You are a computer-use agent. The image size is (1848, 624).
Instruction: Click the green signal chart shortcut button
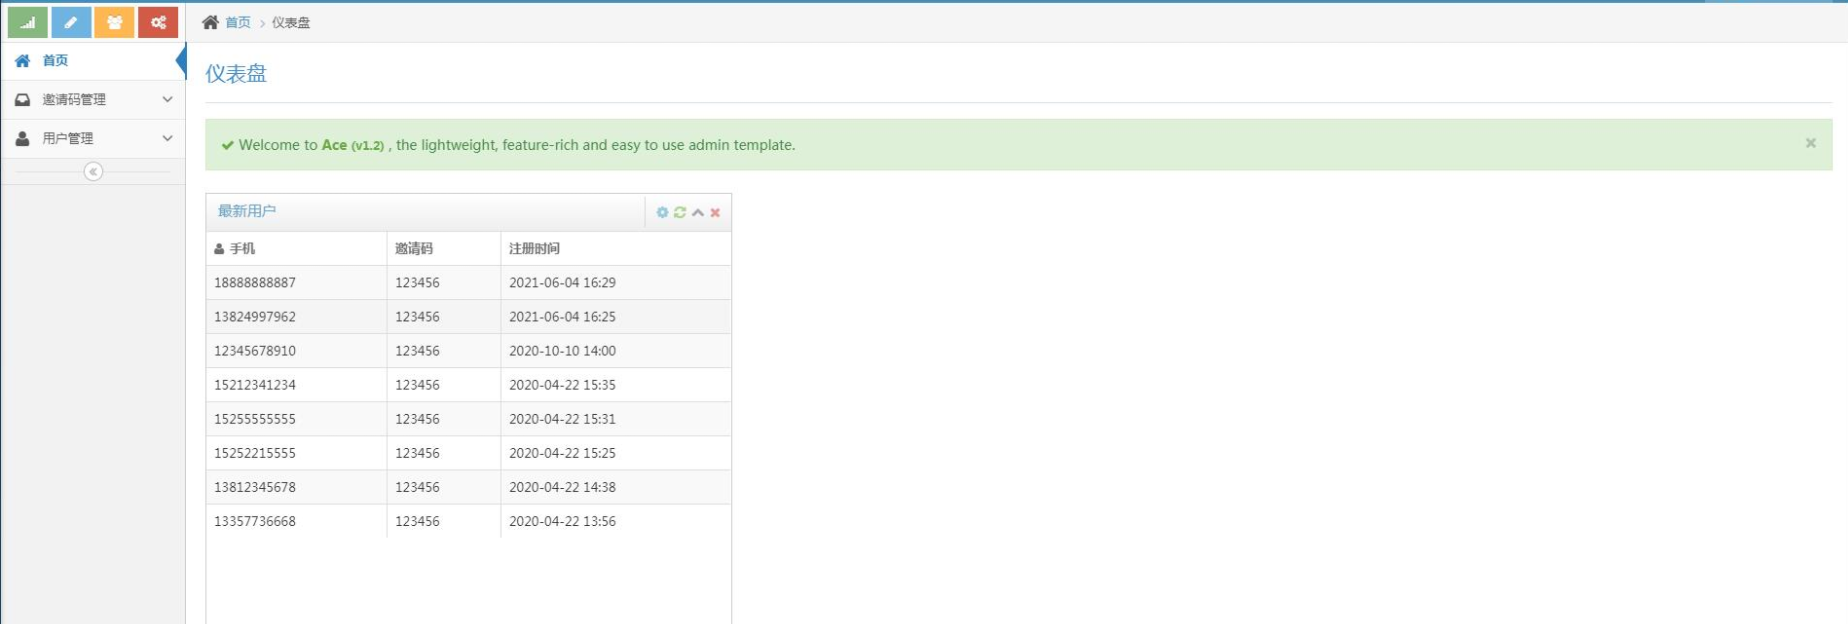28,22
